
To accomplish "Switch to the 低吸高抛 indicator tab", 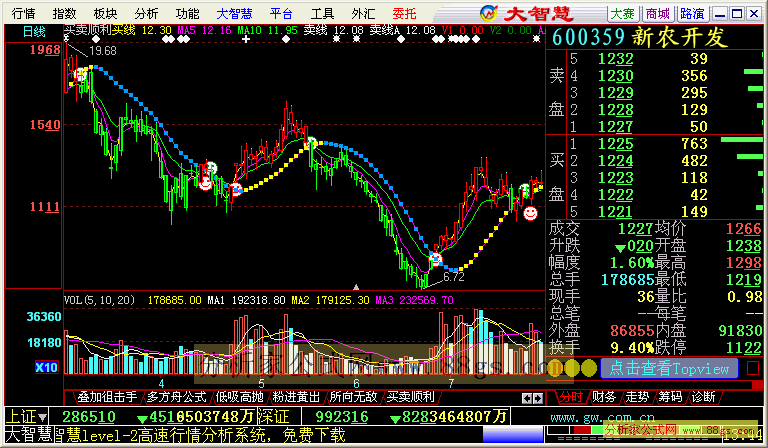I will (240, 397).
